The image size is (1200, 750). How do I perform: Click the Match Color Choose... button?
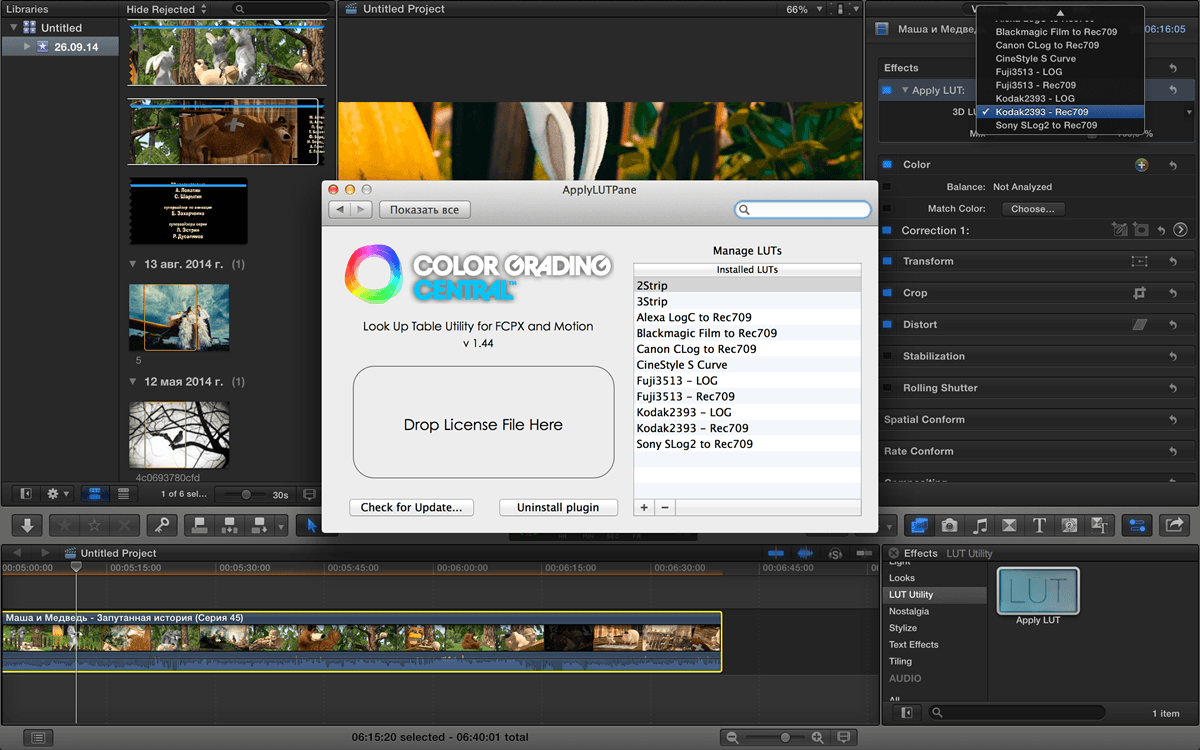point(1033,209)
